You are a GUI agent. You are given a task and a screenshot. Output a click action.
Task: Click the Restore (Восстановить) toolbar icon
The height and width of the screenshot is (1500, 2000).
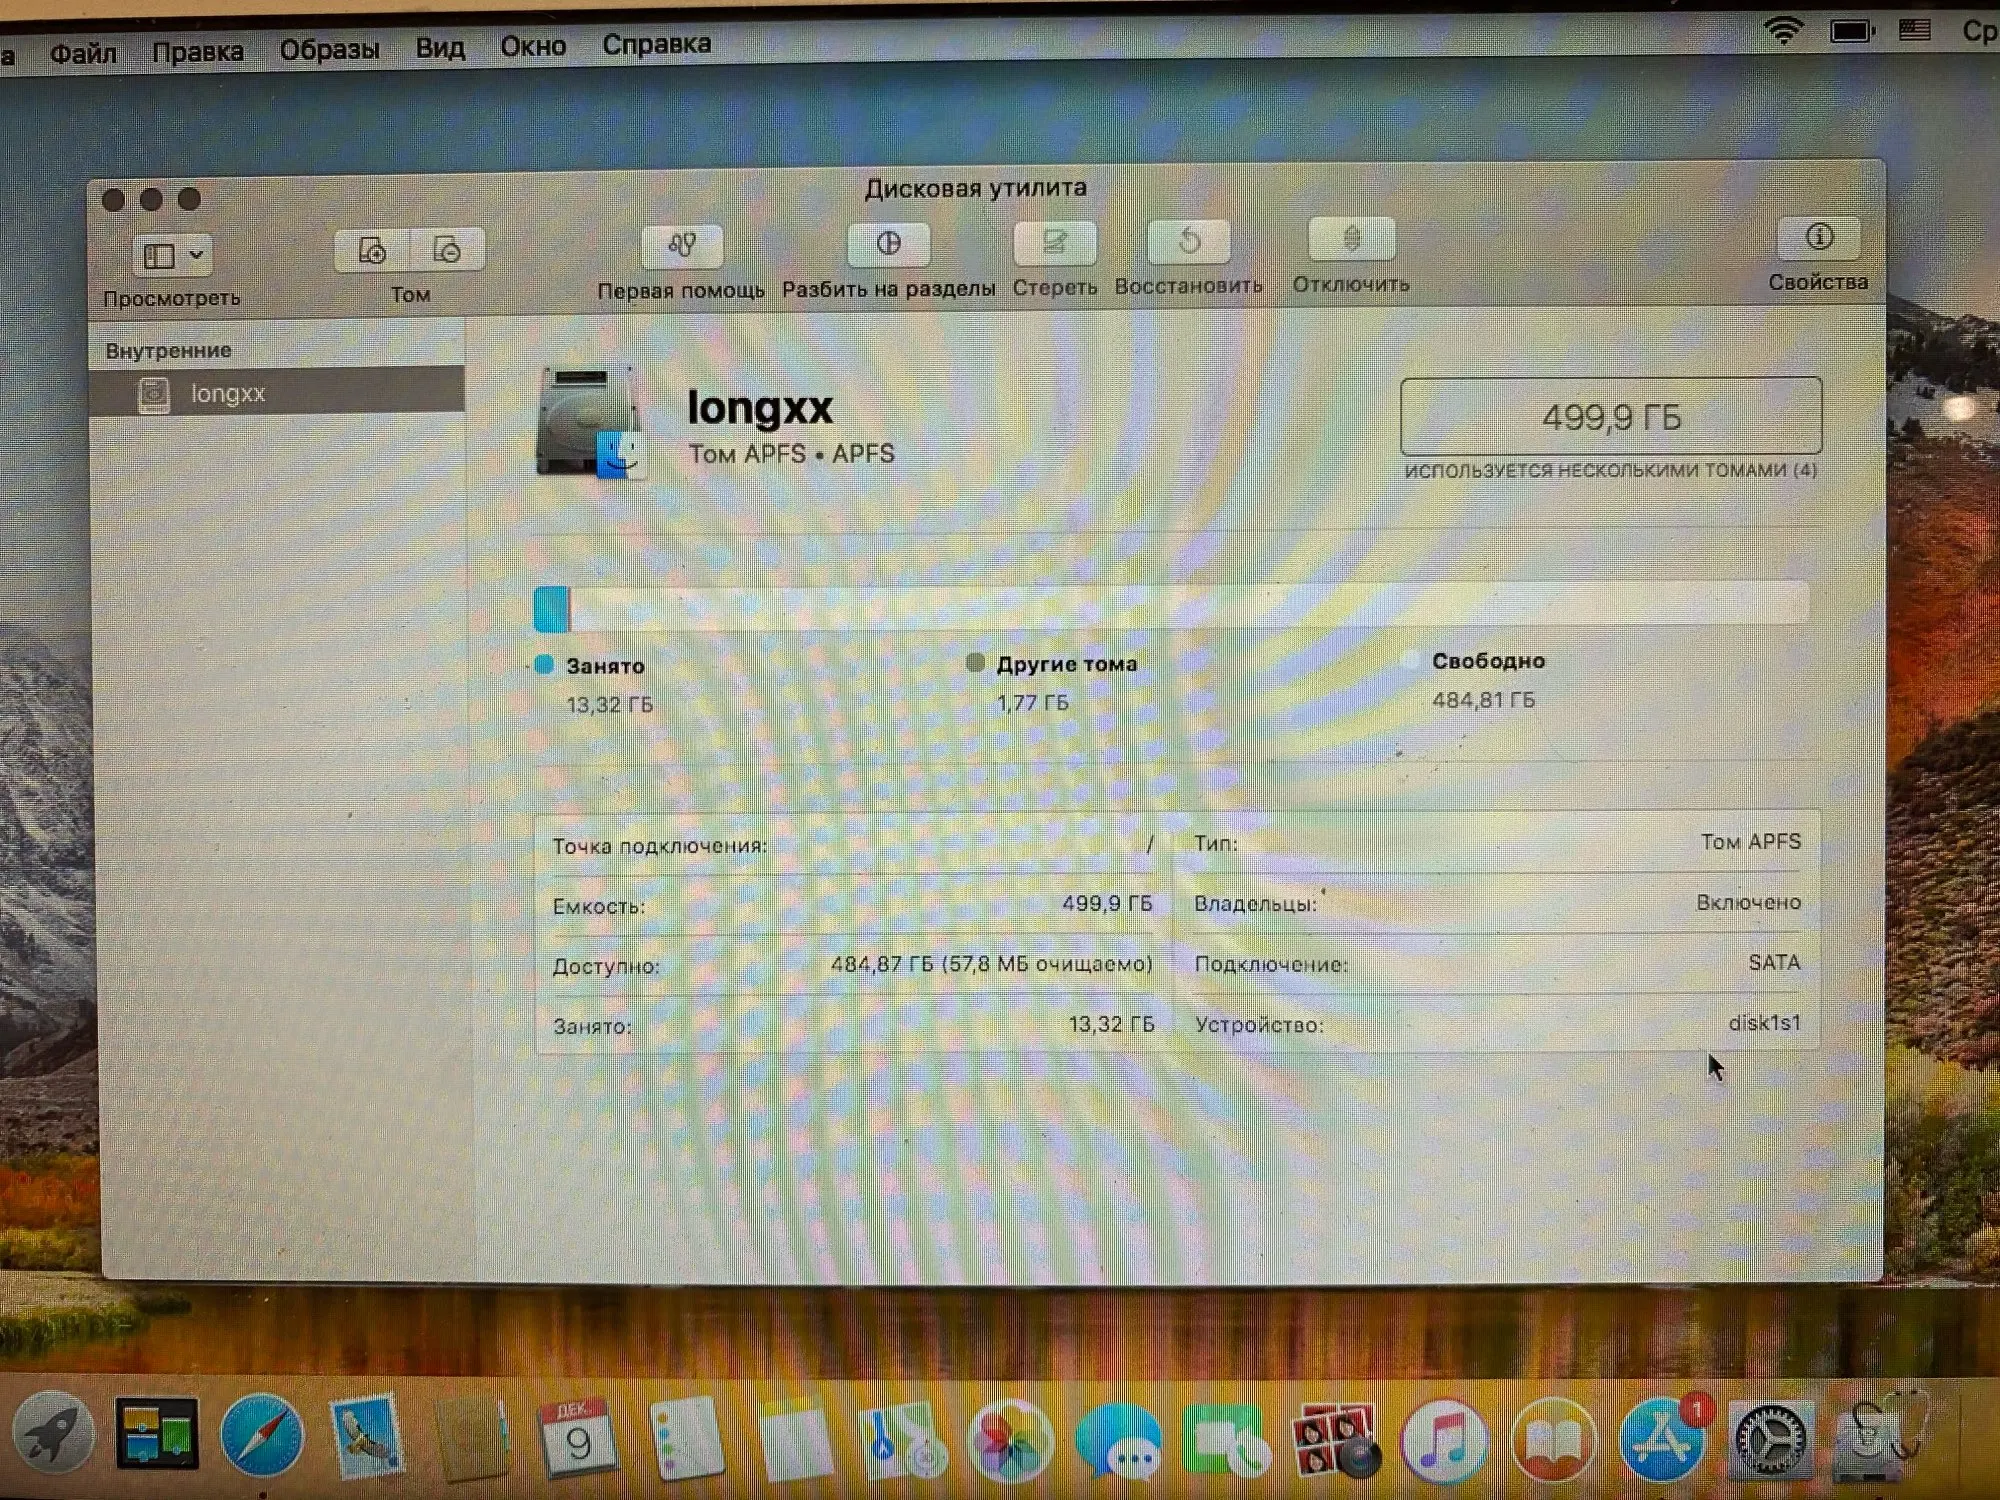tap(1188, 241)
